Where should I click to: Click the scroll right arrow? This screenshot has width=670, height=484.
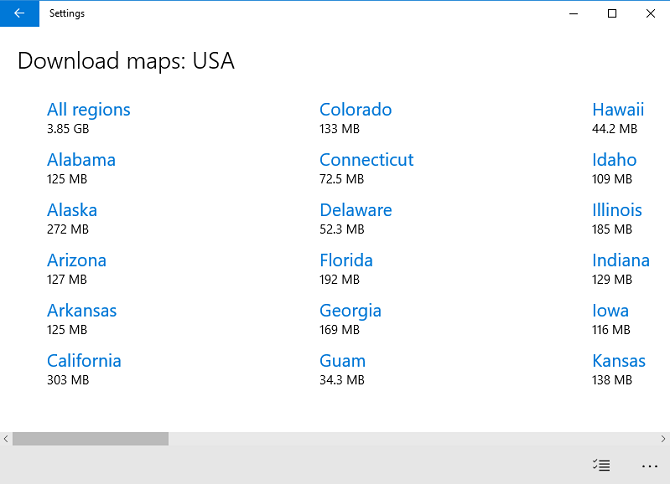tap(663, 439)
